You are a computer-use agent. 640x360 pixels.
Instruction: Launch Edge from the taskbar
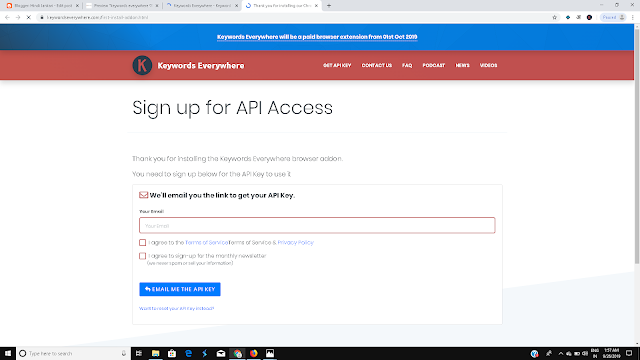pos(188,353)
